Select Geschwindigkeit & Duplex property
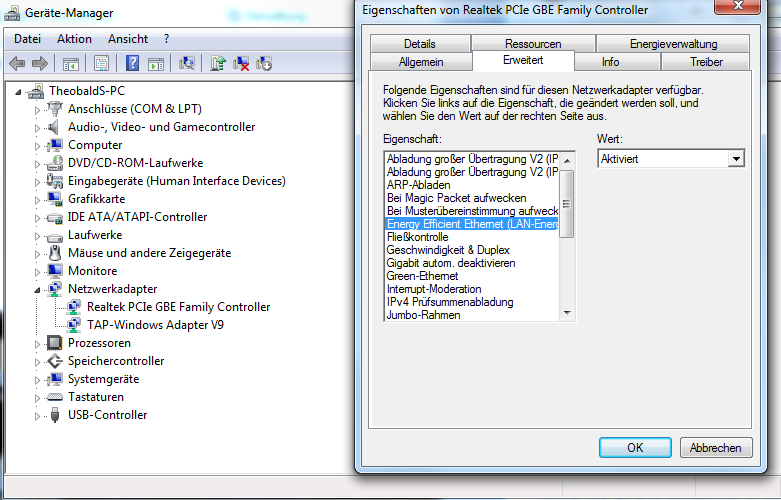This screenshot has width=781, height=500. [472, 250]
